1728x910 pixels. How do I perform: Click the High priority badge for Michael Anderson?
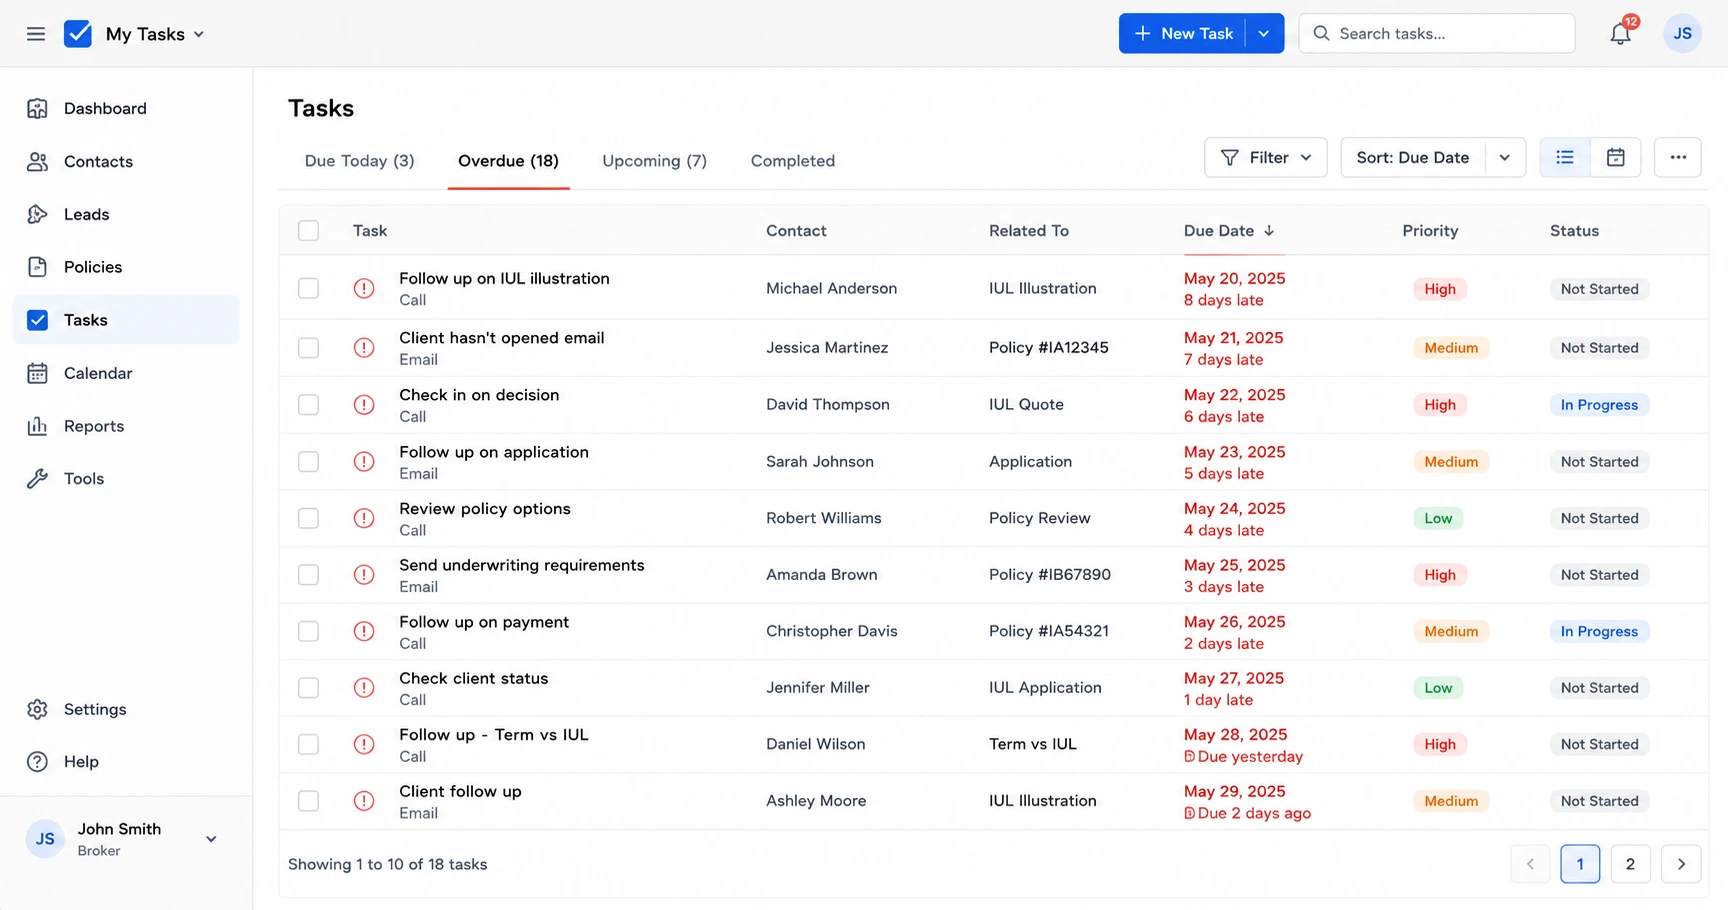(x=1439, y=289)
